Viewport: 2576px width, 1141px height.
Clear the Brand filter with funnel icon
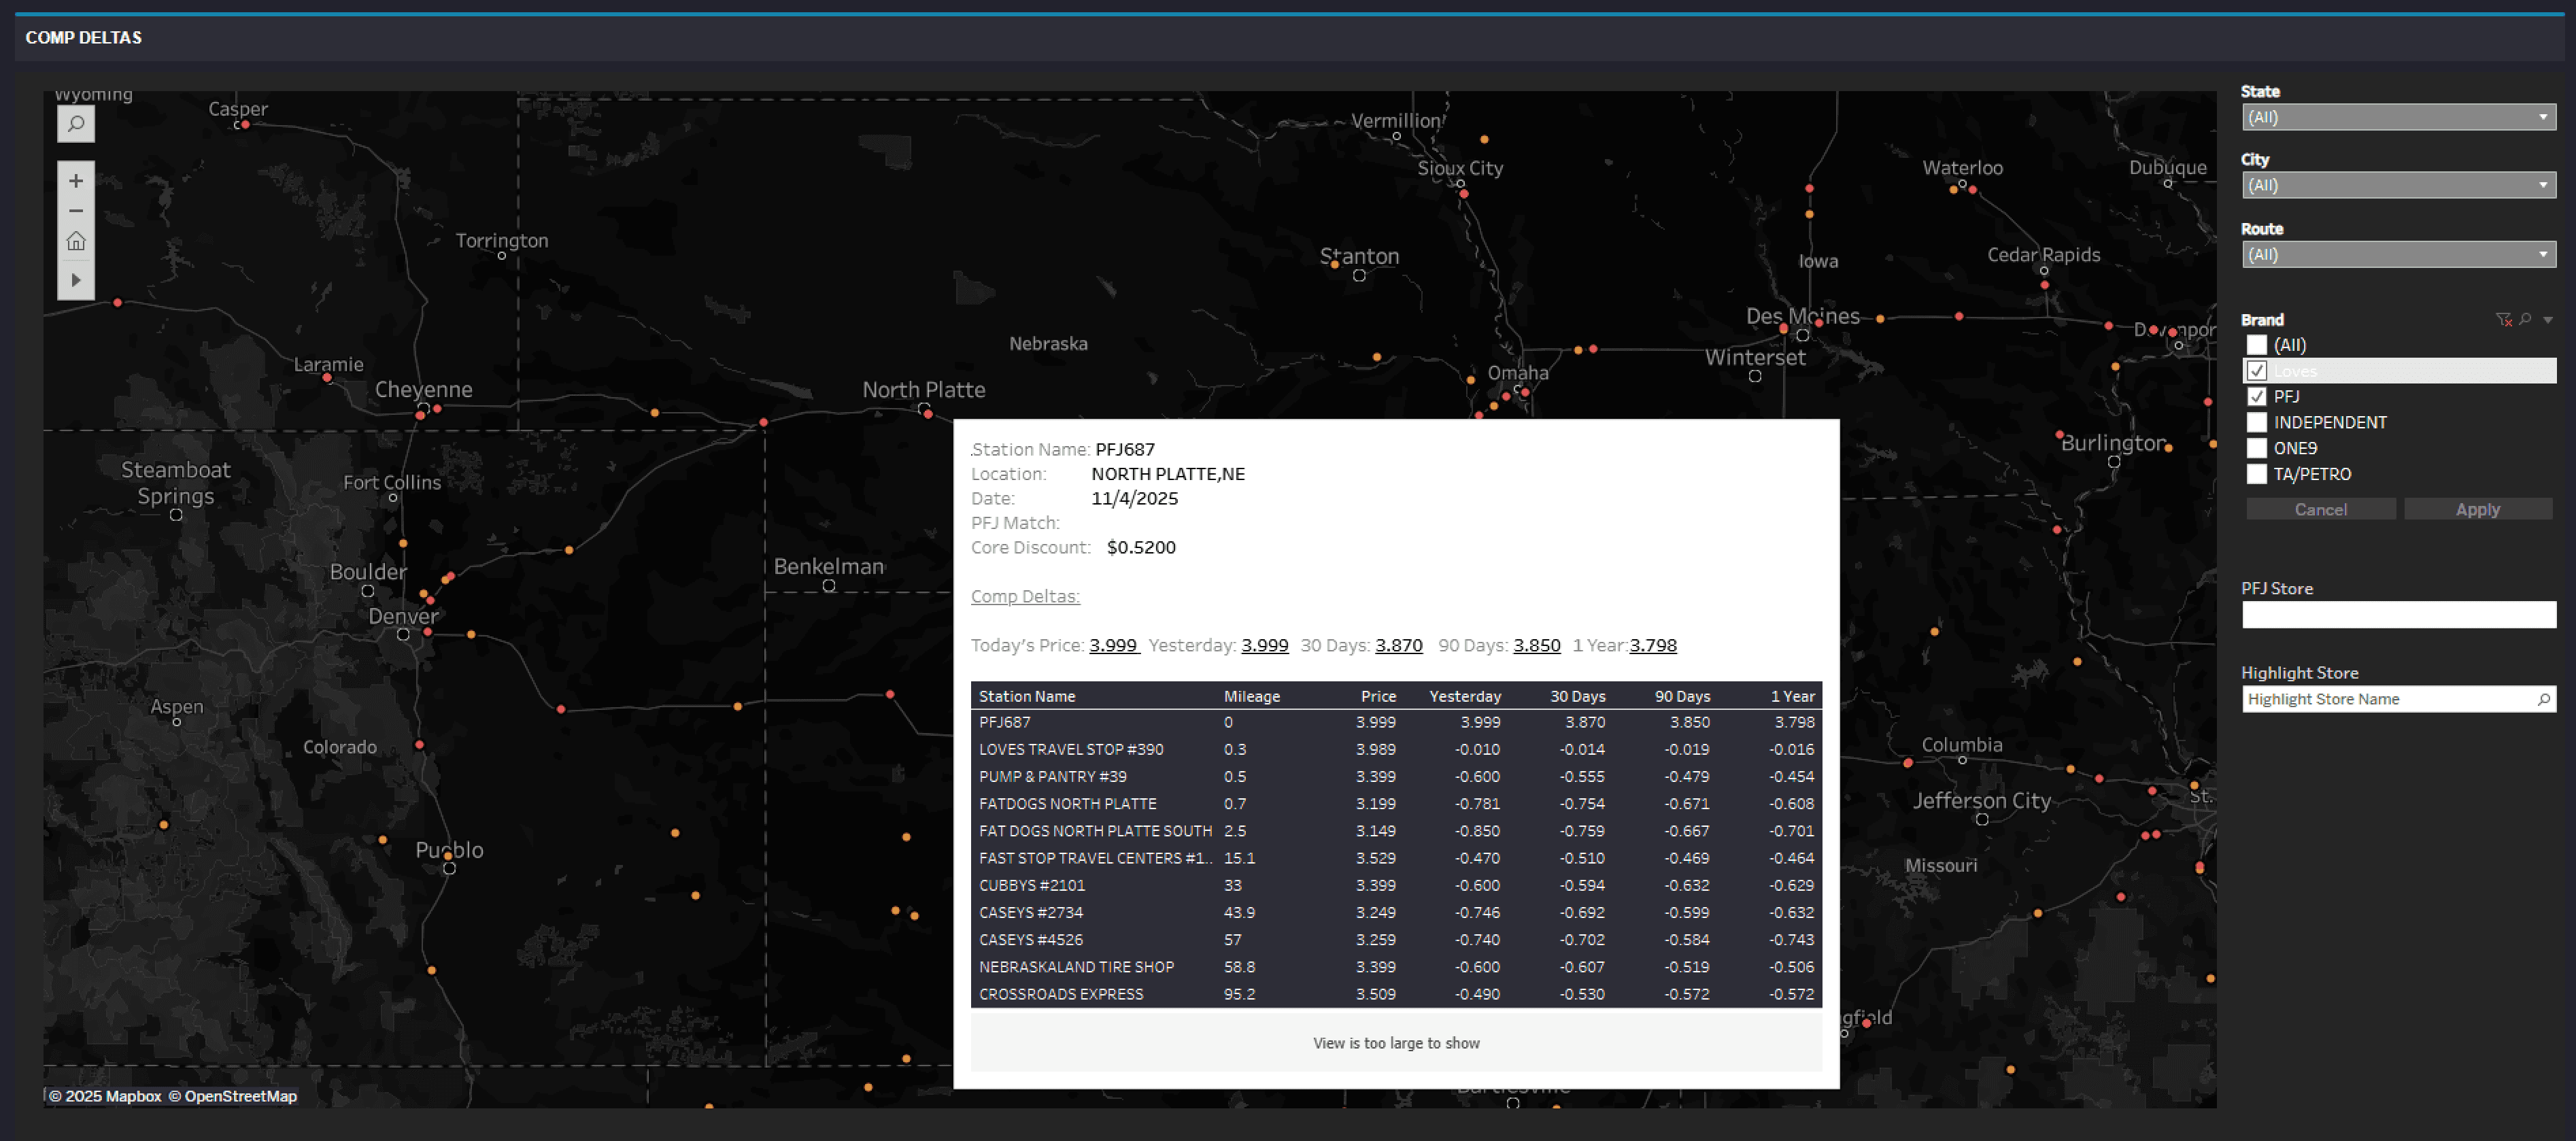[x=2503, y=320]
